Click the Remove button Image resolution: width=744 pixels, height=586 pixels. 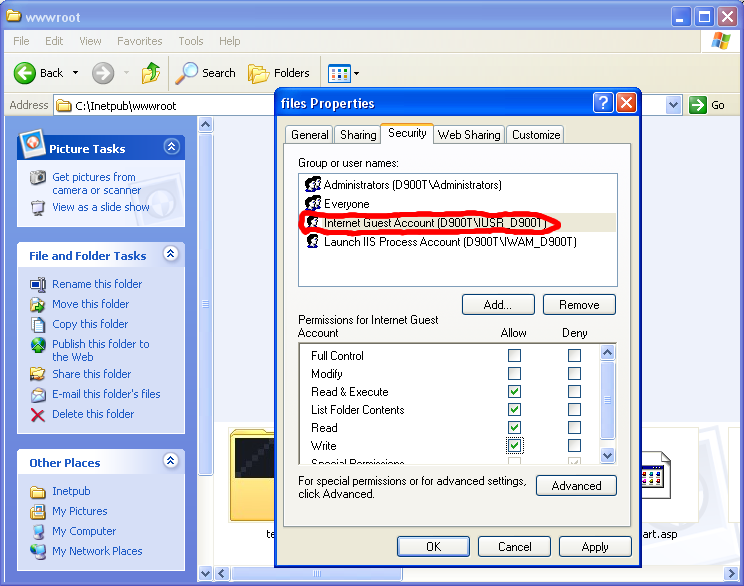(579, 305)
